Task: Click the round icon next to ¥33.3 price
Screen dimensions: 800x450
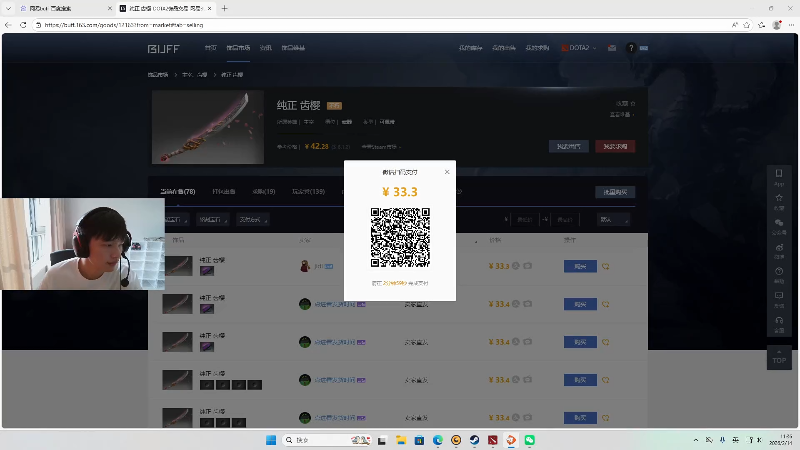Action: 516,266
